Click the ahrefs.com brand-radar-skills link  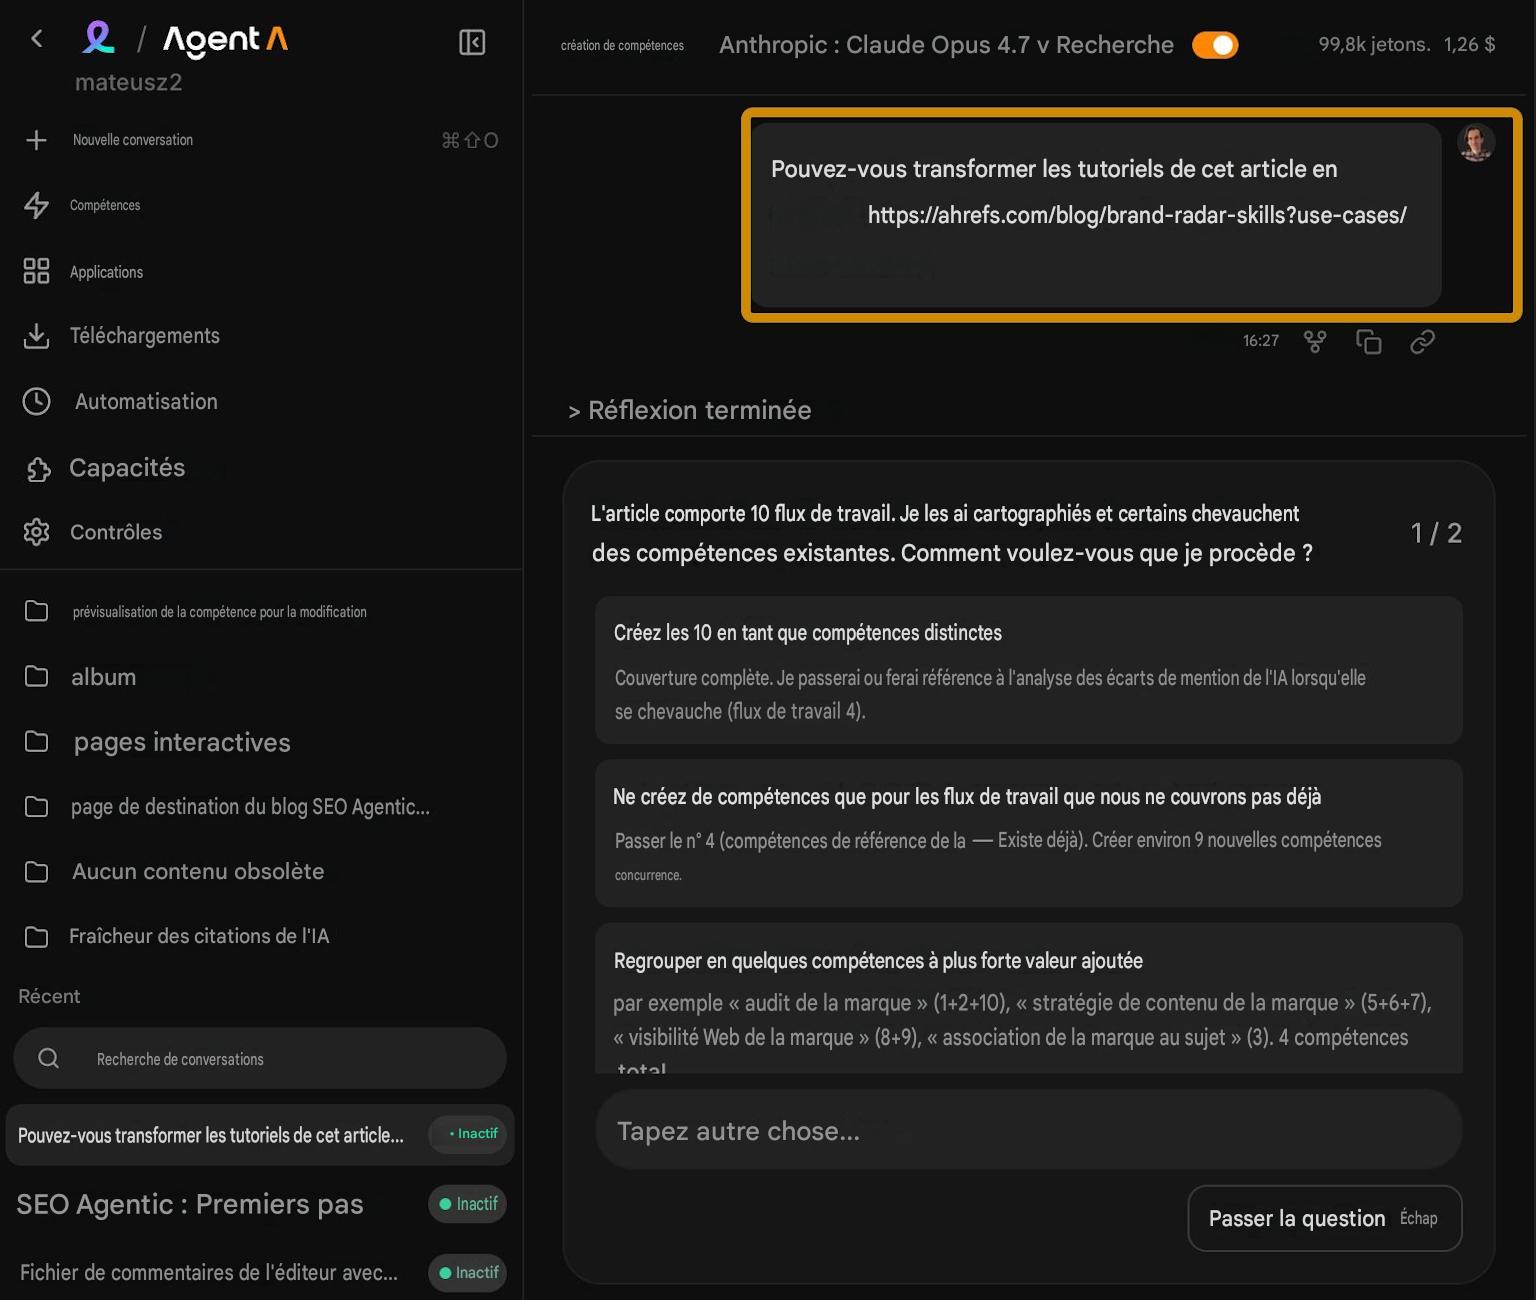point(1137,215)
